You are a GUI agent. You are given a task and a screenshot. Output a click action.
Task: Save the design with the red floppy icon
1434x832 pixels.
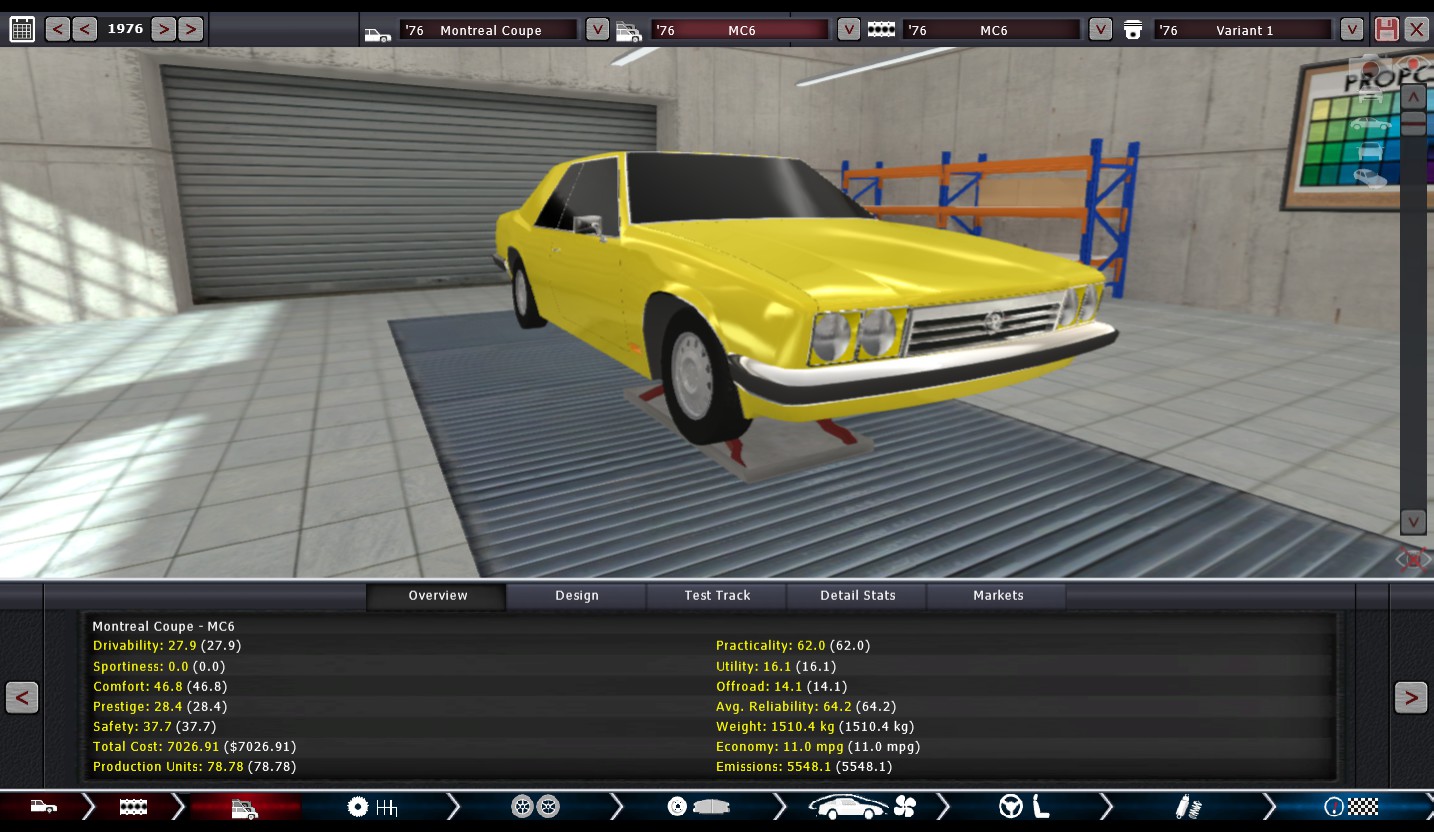coord(1386,29)
